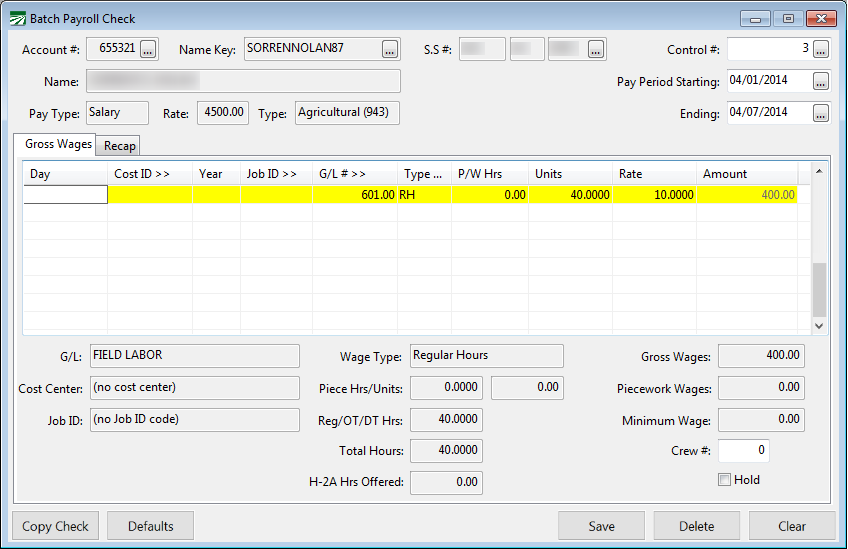Click the Batch Payroll Check app icon
This screenshot has height=549, width=848.
coord(17,19)
